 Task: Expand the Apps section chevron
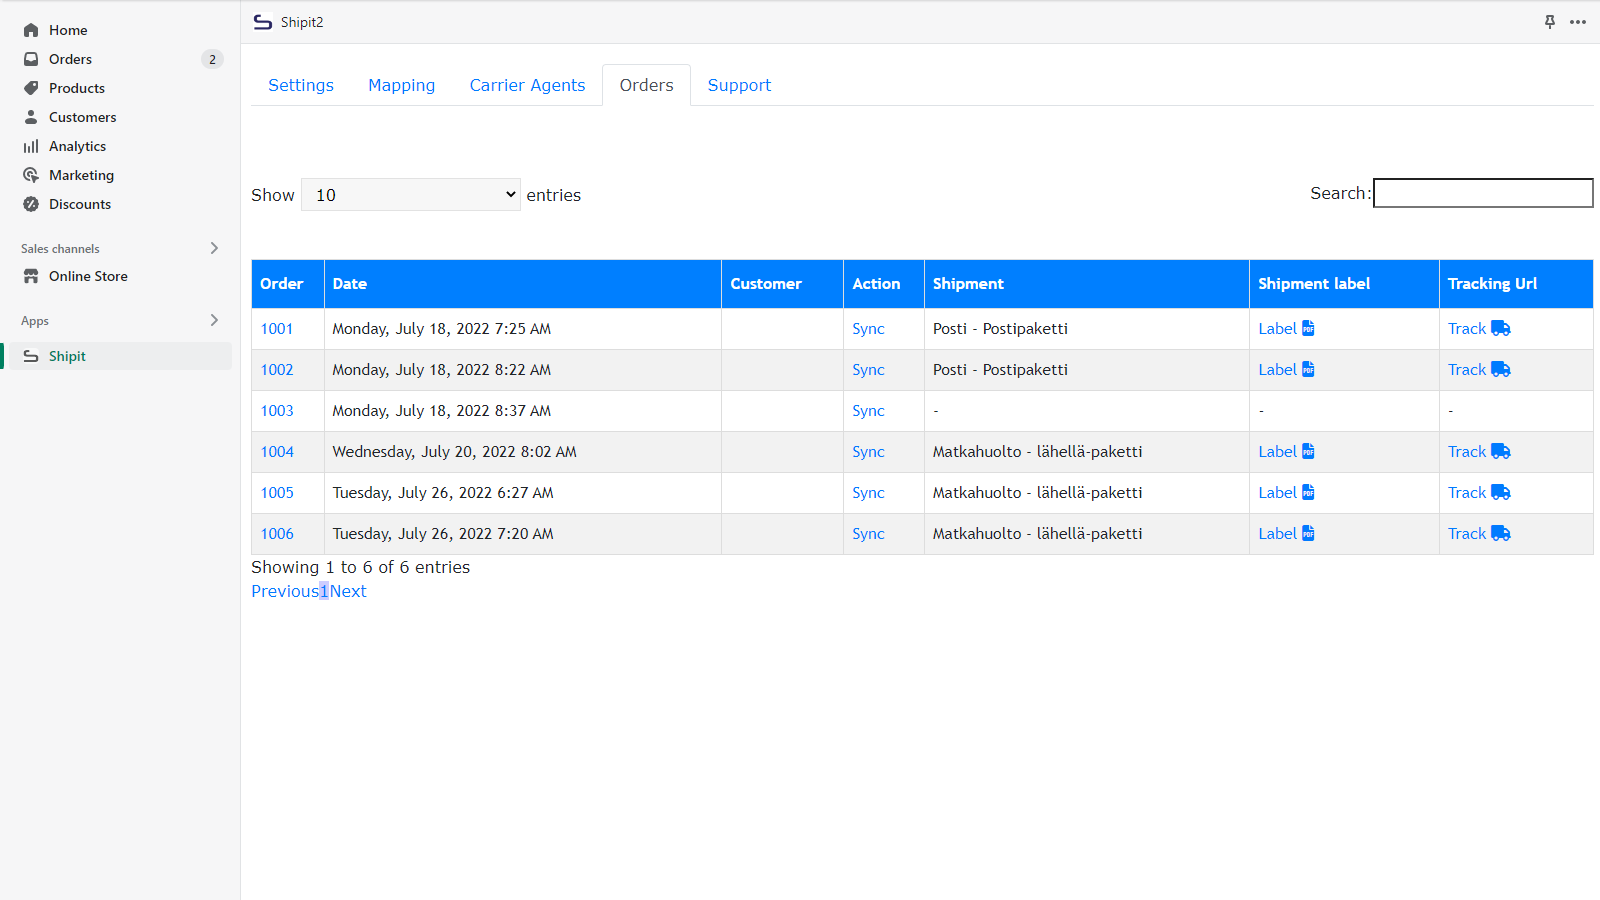tap(214, 320)
